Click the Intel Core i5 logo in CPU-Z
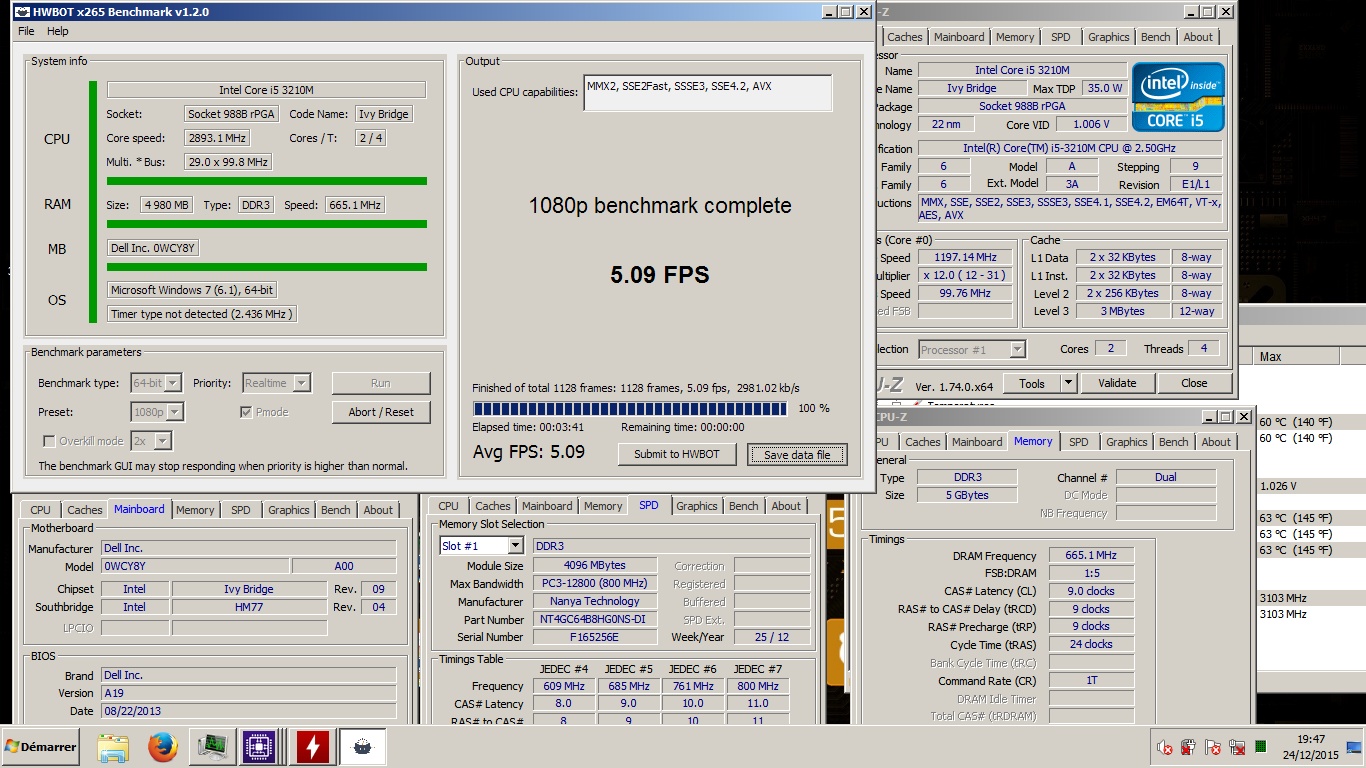The image size is (1366, 768). point(1178,97)
